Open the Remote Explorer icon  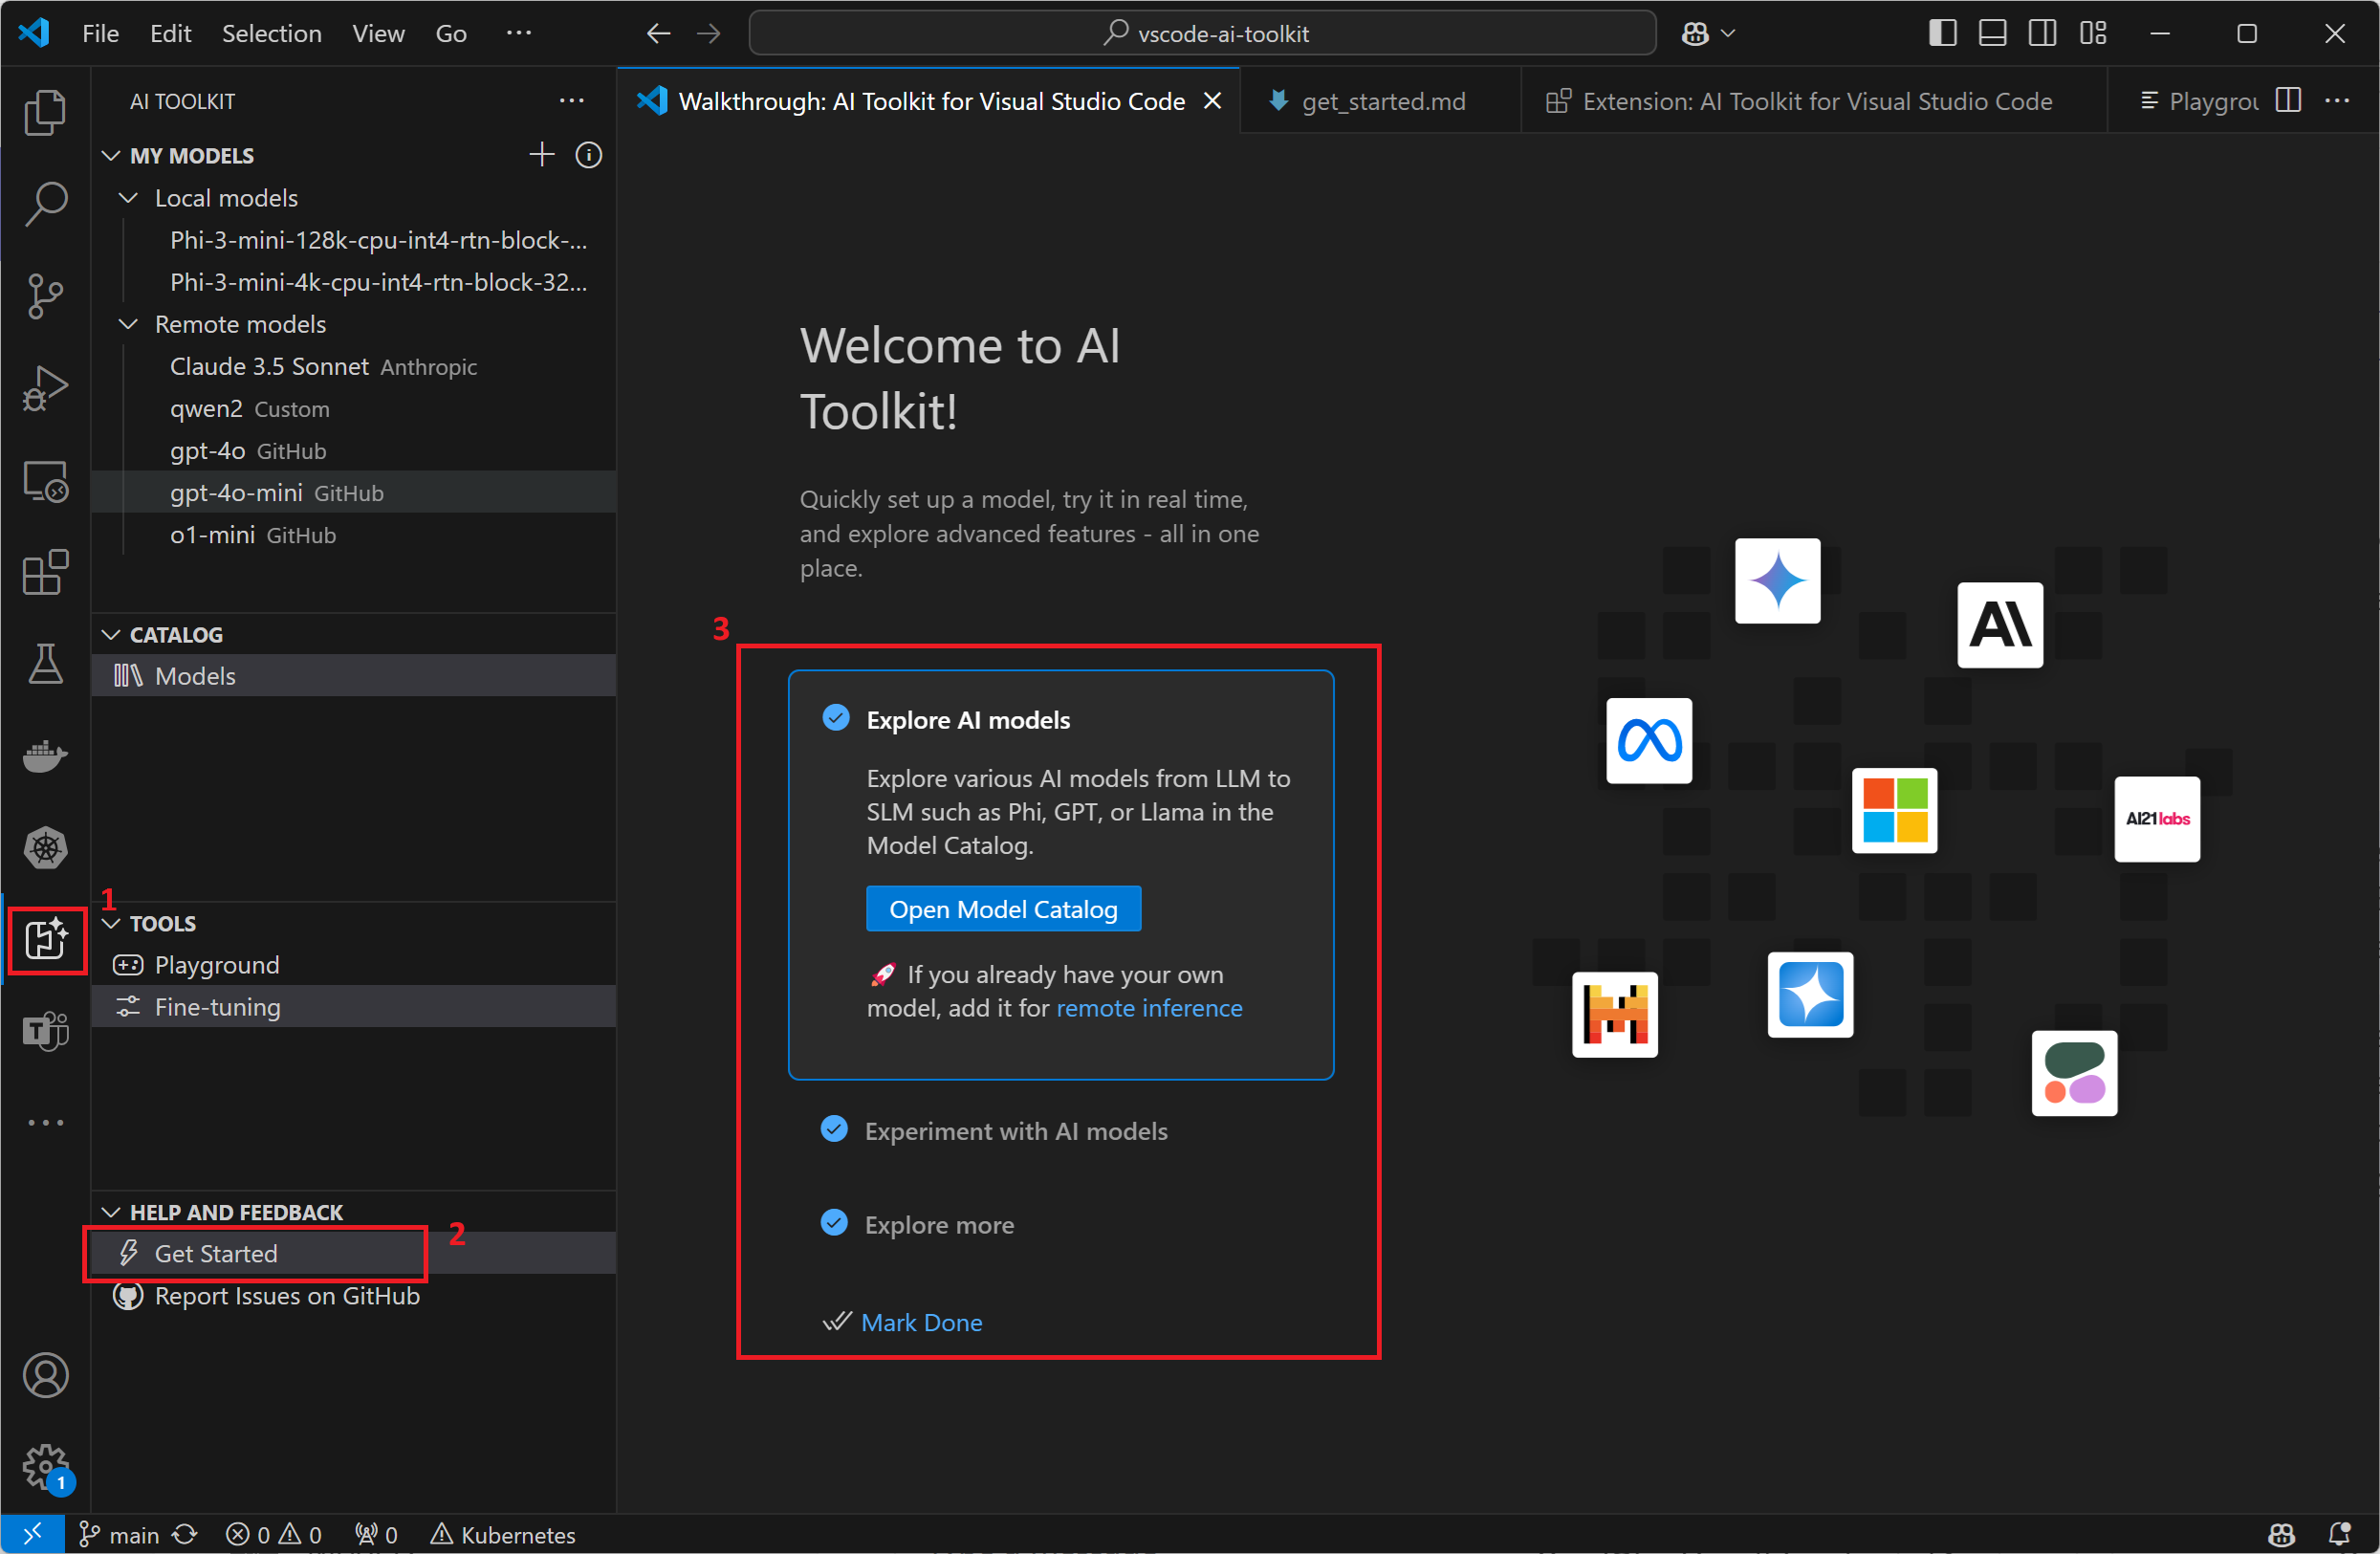pos(45,481)
